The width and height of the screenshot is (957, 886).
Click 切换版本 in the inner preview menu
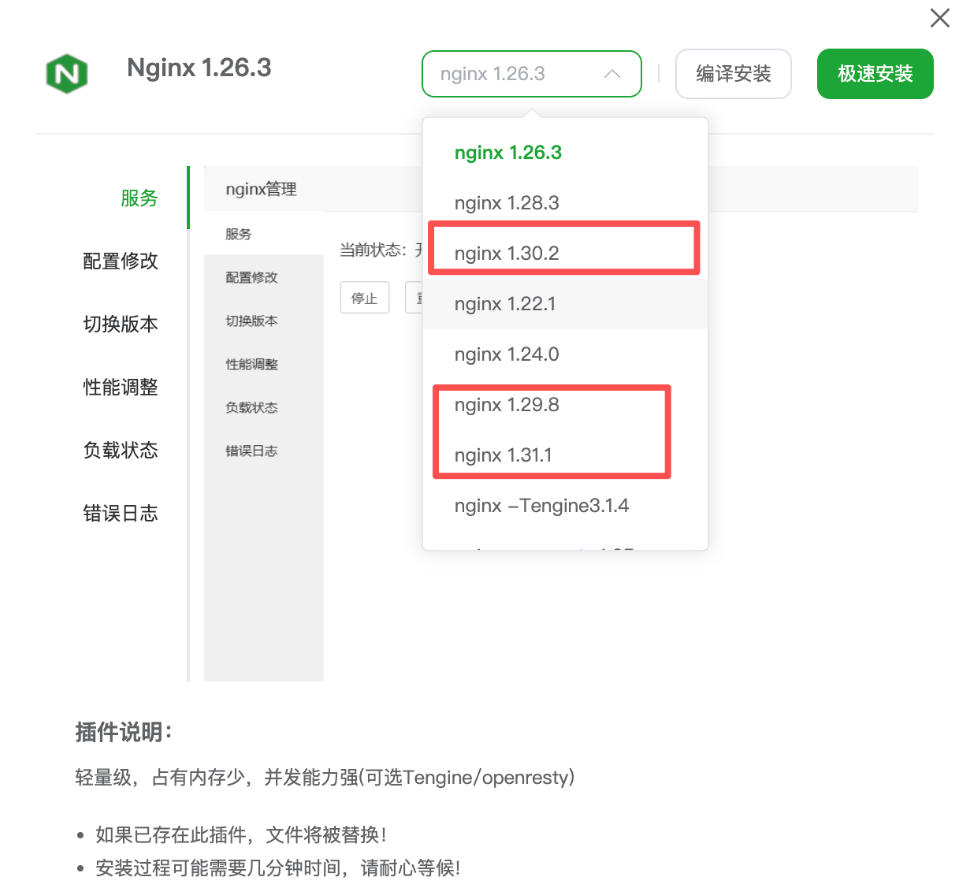pos(251,320)
